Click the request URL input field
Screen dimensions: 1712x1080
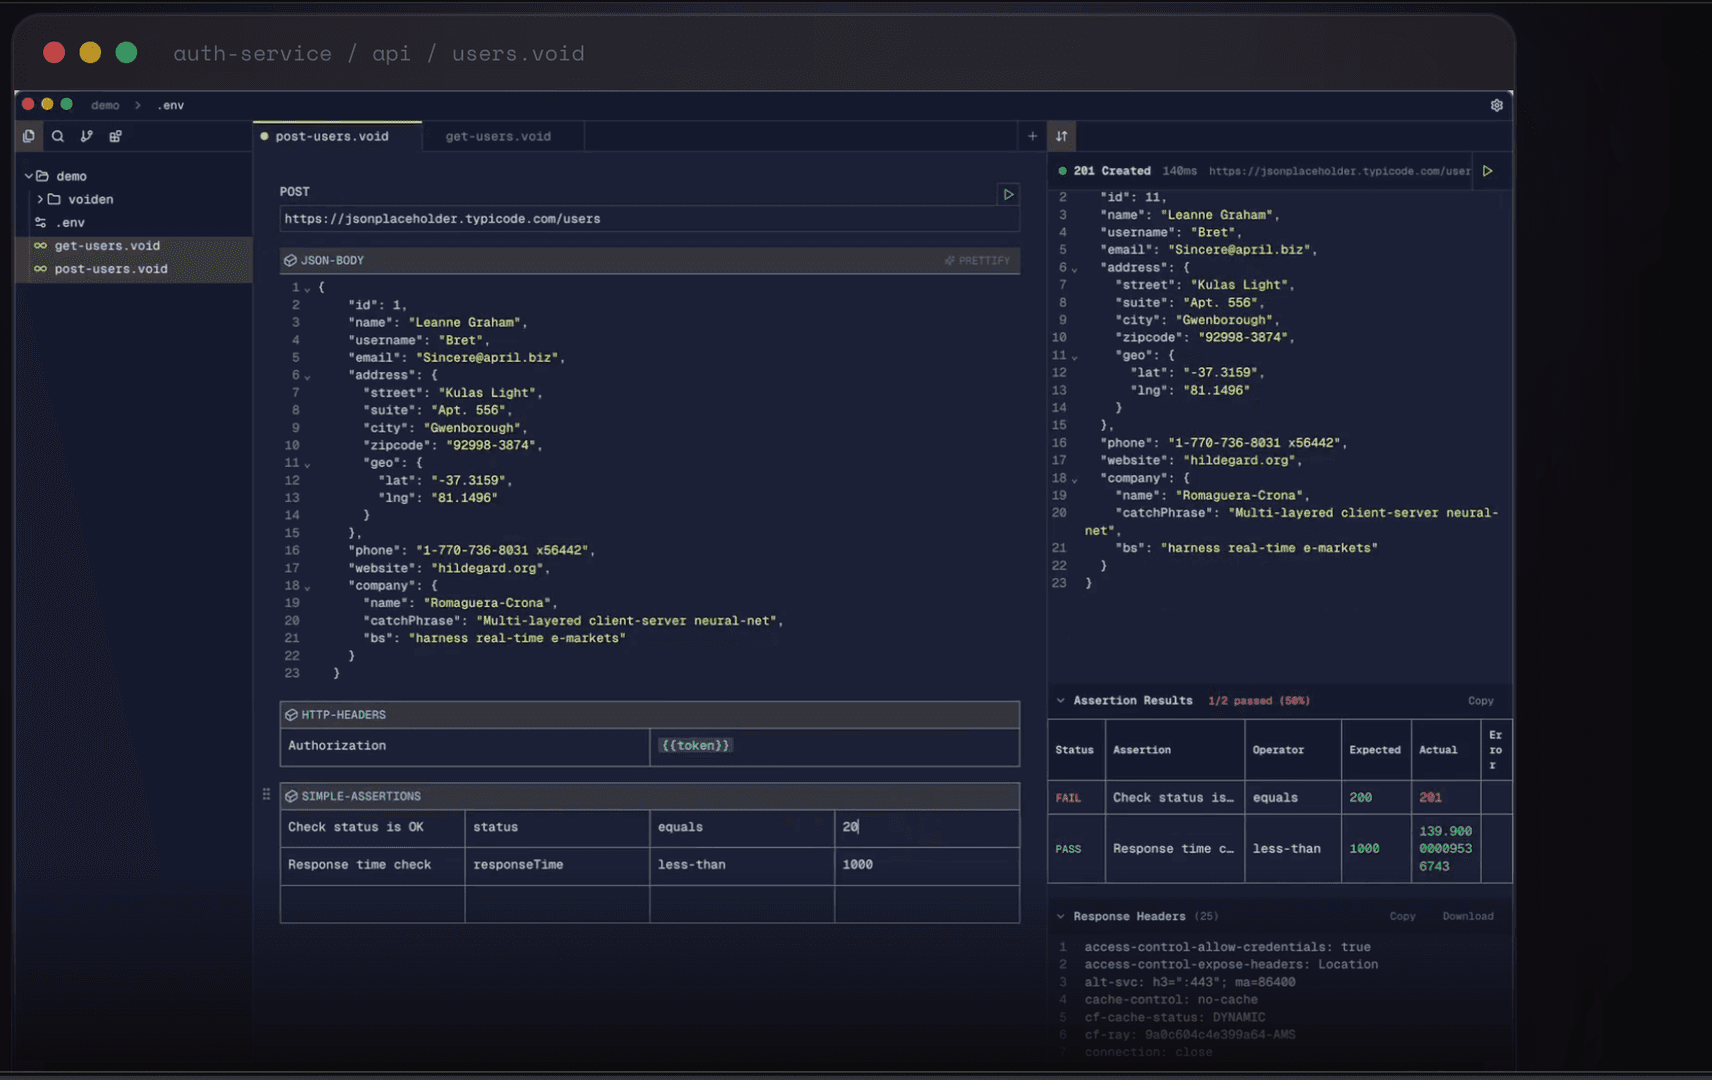(649, 219)
